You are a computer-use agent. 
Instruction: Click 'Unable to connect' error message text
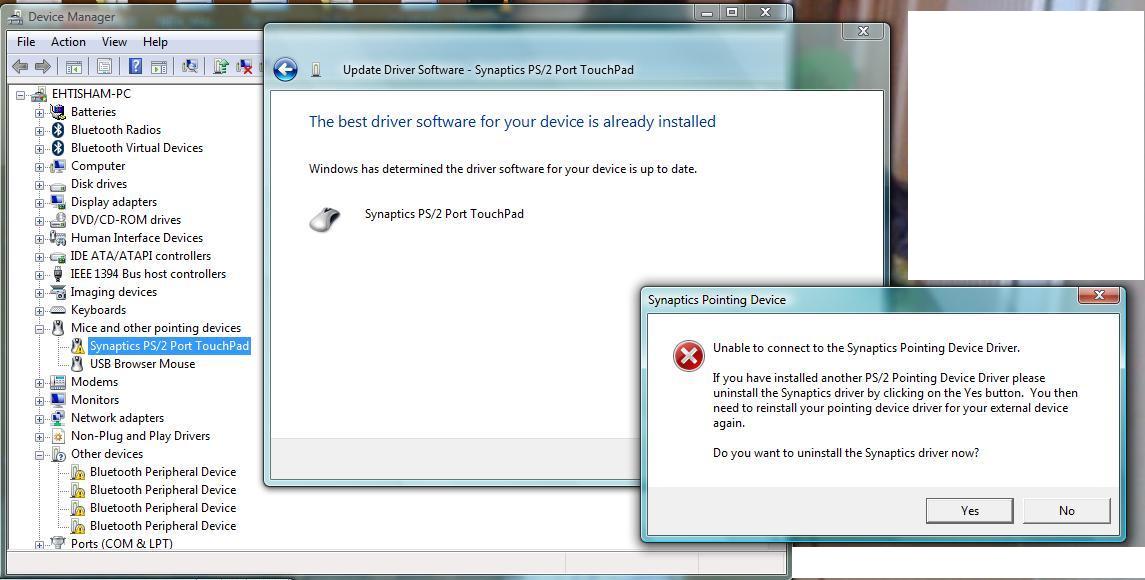click(866, 348)
